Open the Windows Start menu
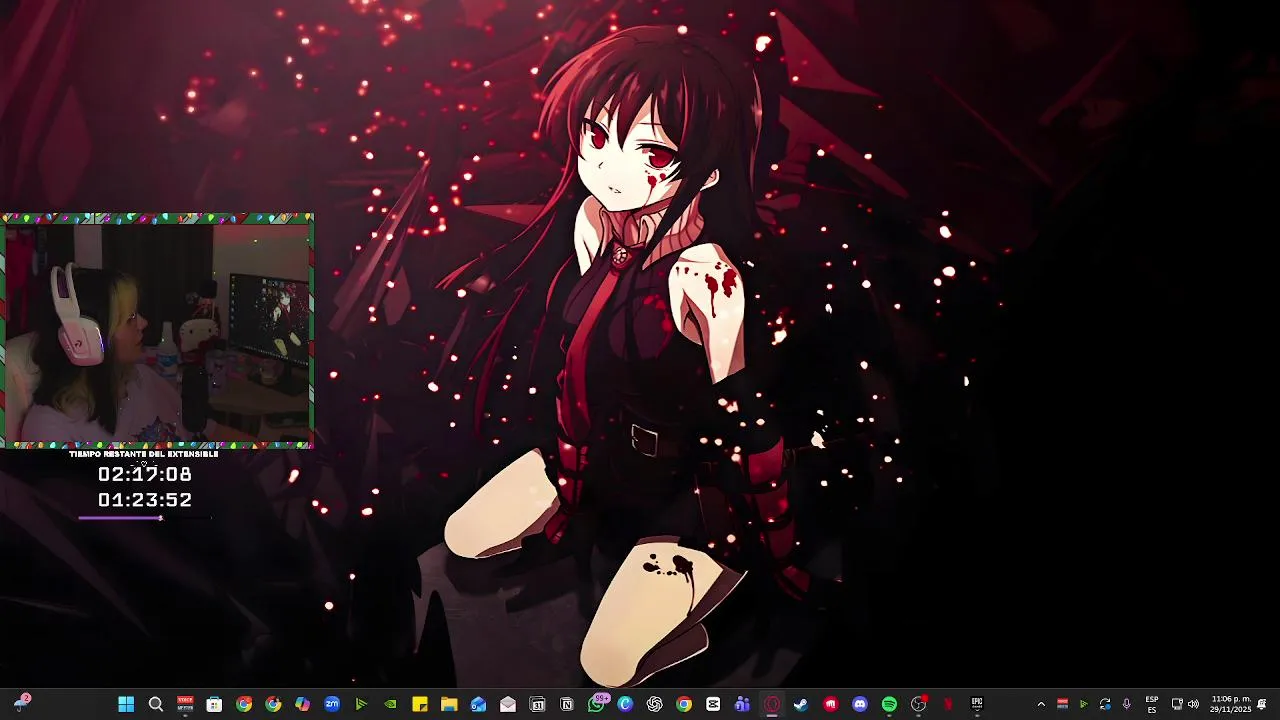 [x=126, y=704]
